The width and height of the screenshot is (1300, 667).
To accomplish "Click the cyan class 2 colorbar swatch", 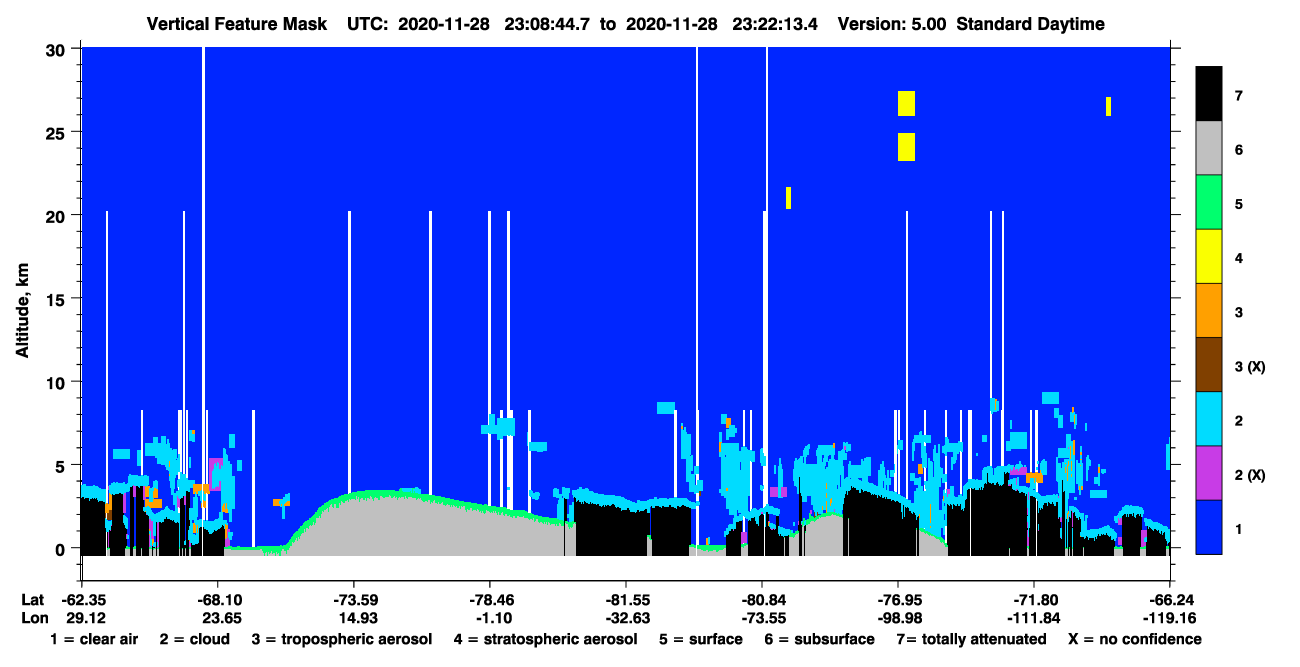I will (x=1209, y=418).
